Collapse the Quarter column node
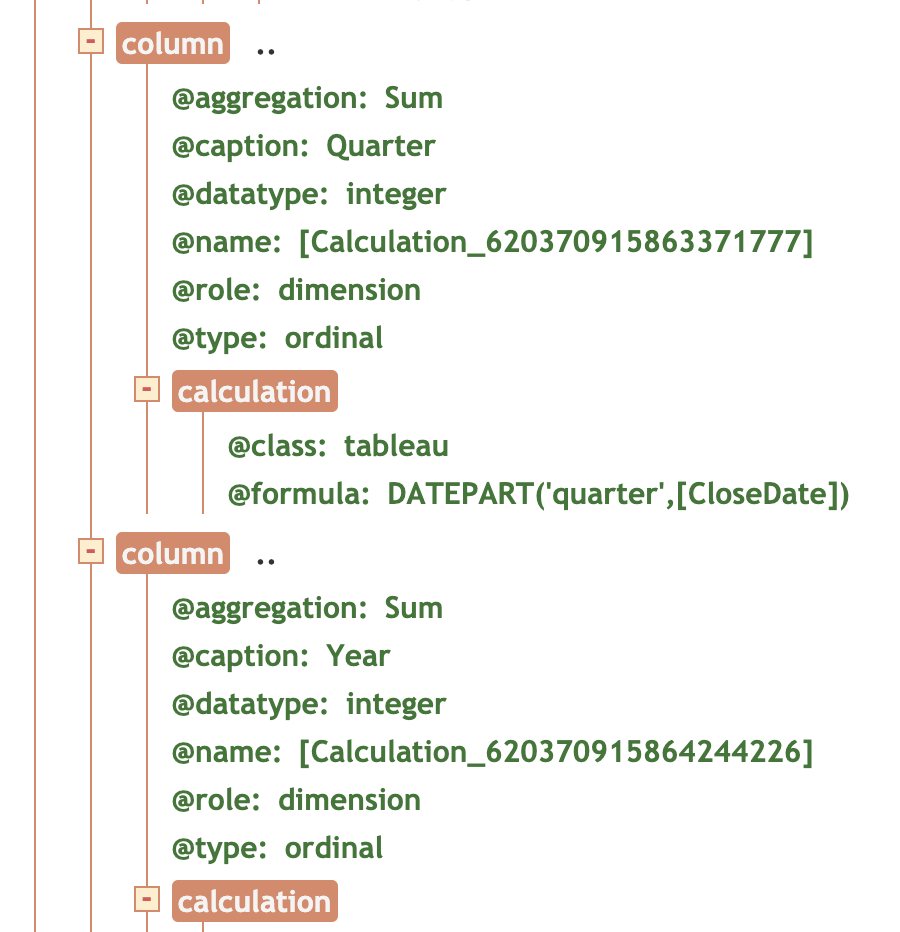The width and height of the screenshot is (900, 932). pos(91,41)
